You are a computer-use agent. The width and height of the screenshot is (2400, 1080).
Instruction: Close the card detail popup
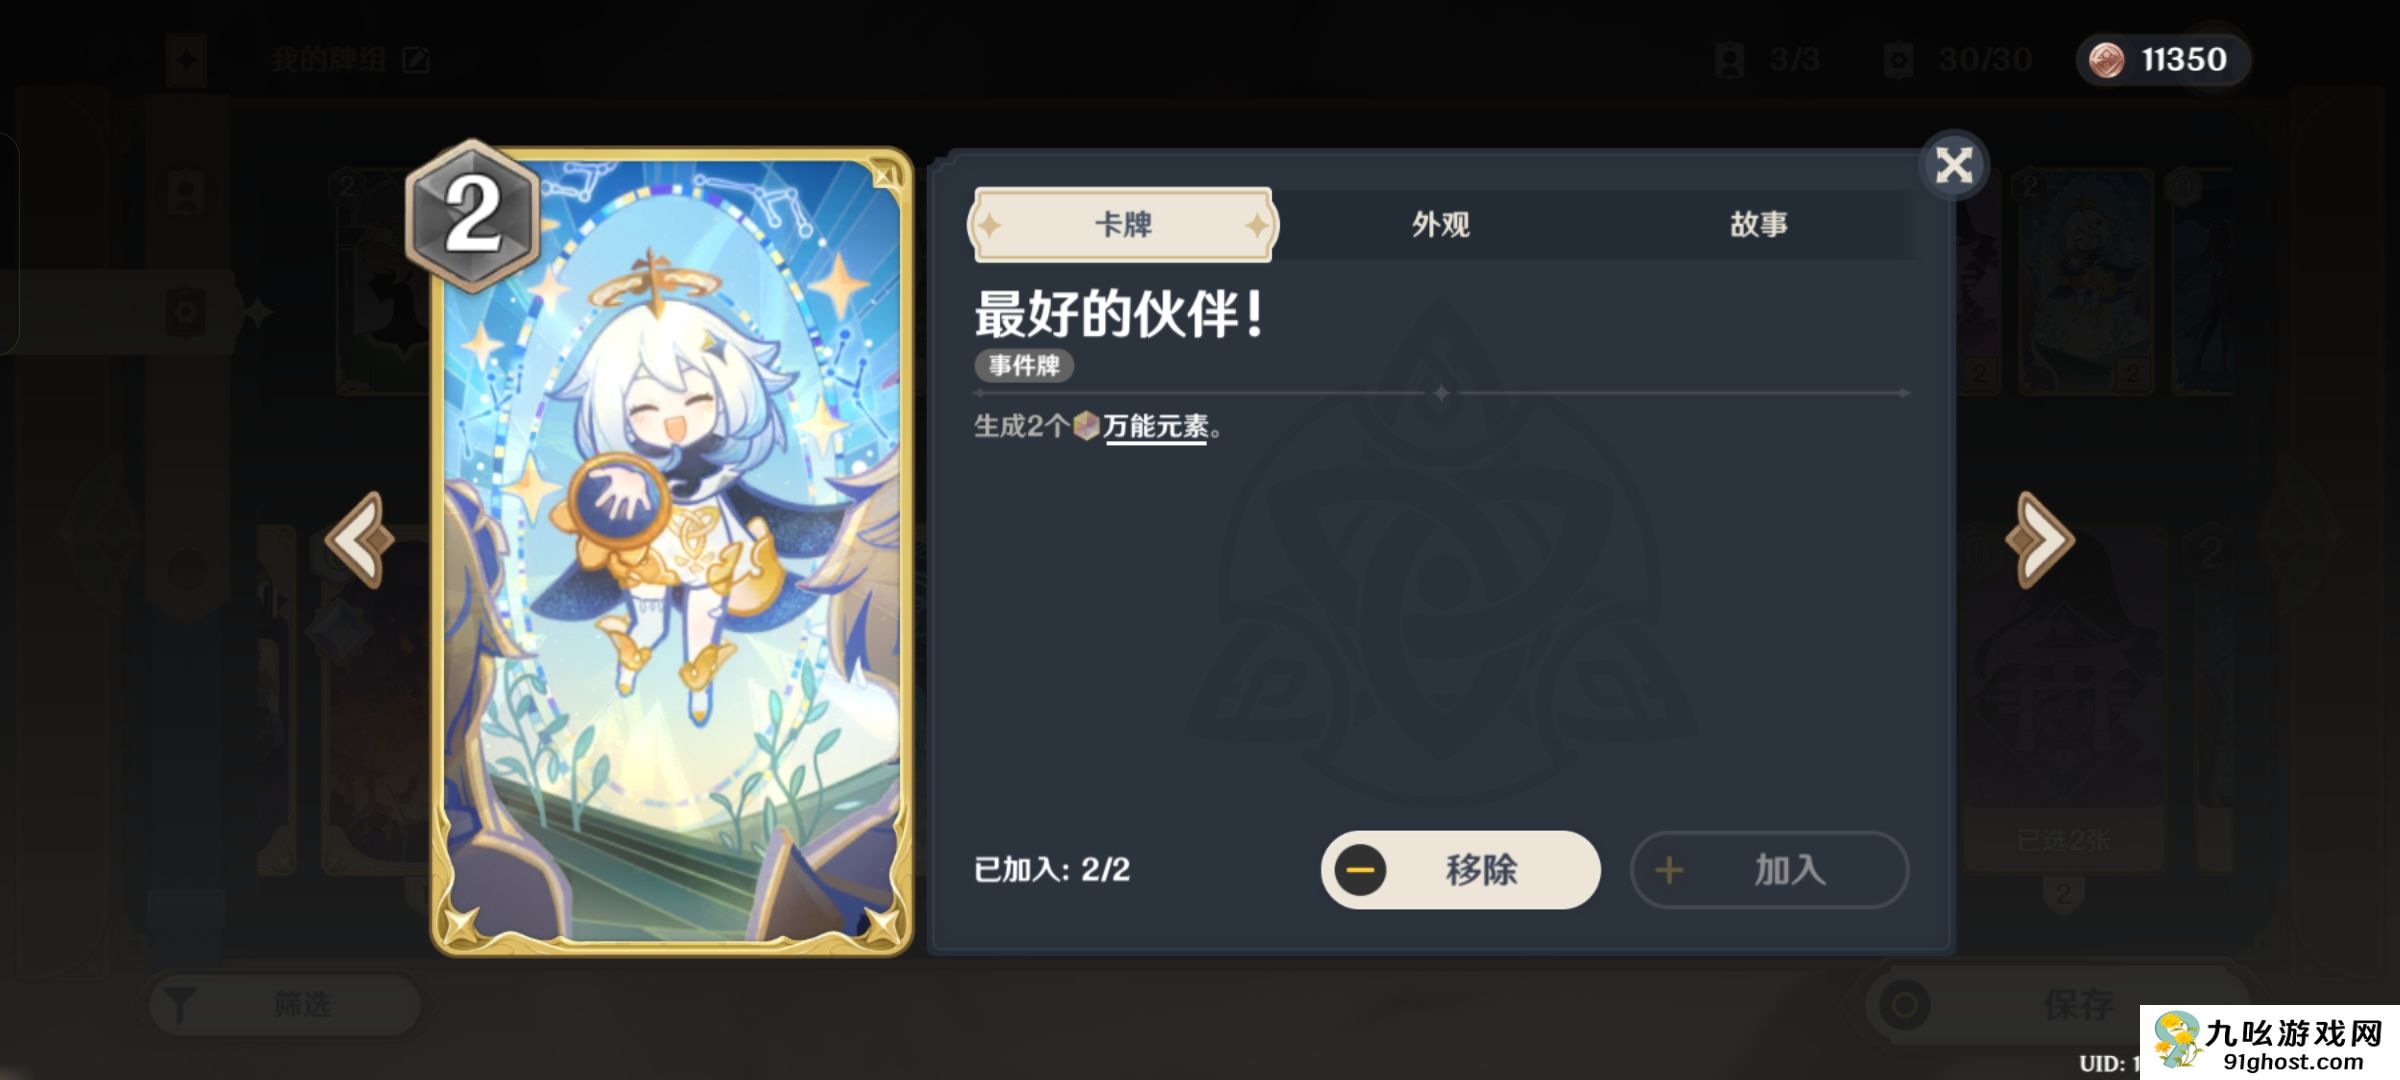coord(1953,165)
